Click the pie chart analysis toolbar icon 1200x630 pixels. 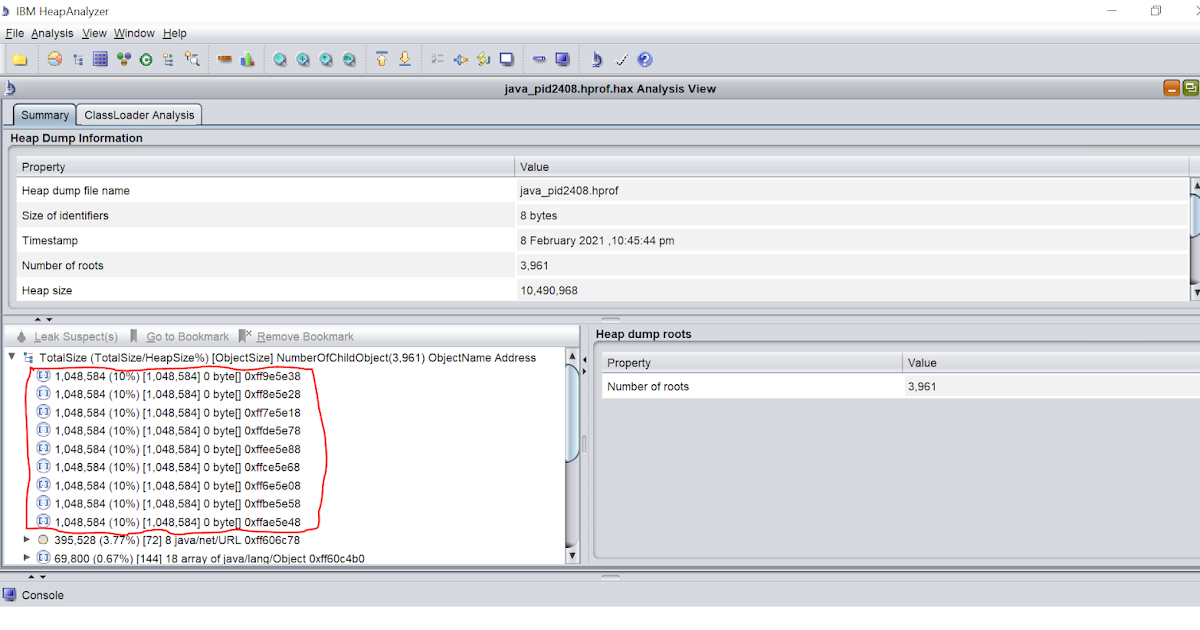click(54, 59)
